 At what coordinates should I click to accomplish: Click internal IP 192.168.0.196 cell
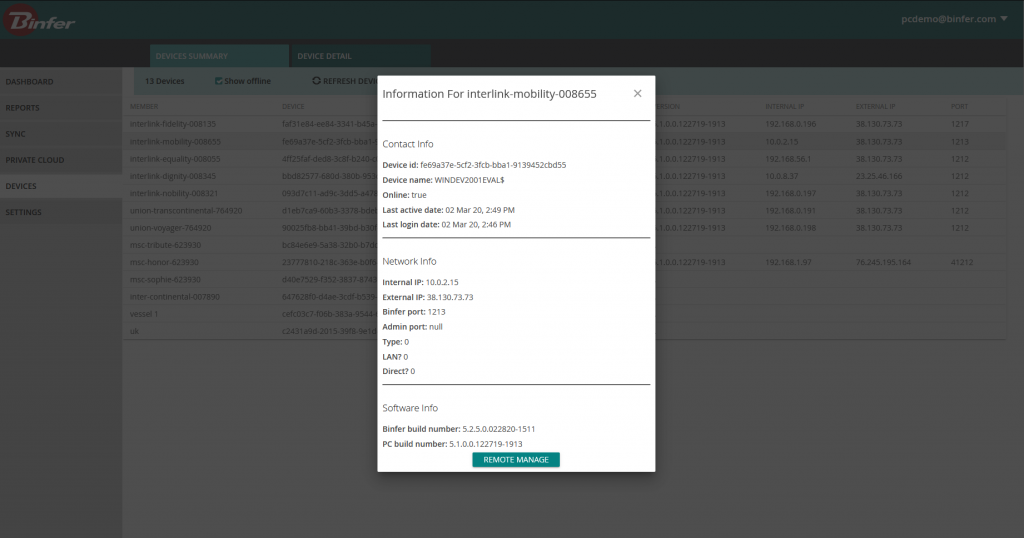[791, 124]
